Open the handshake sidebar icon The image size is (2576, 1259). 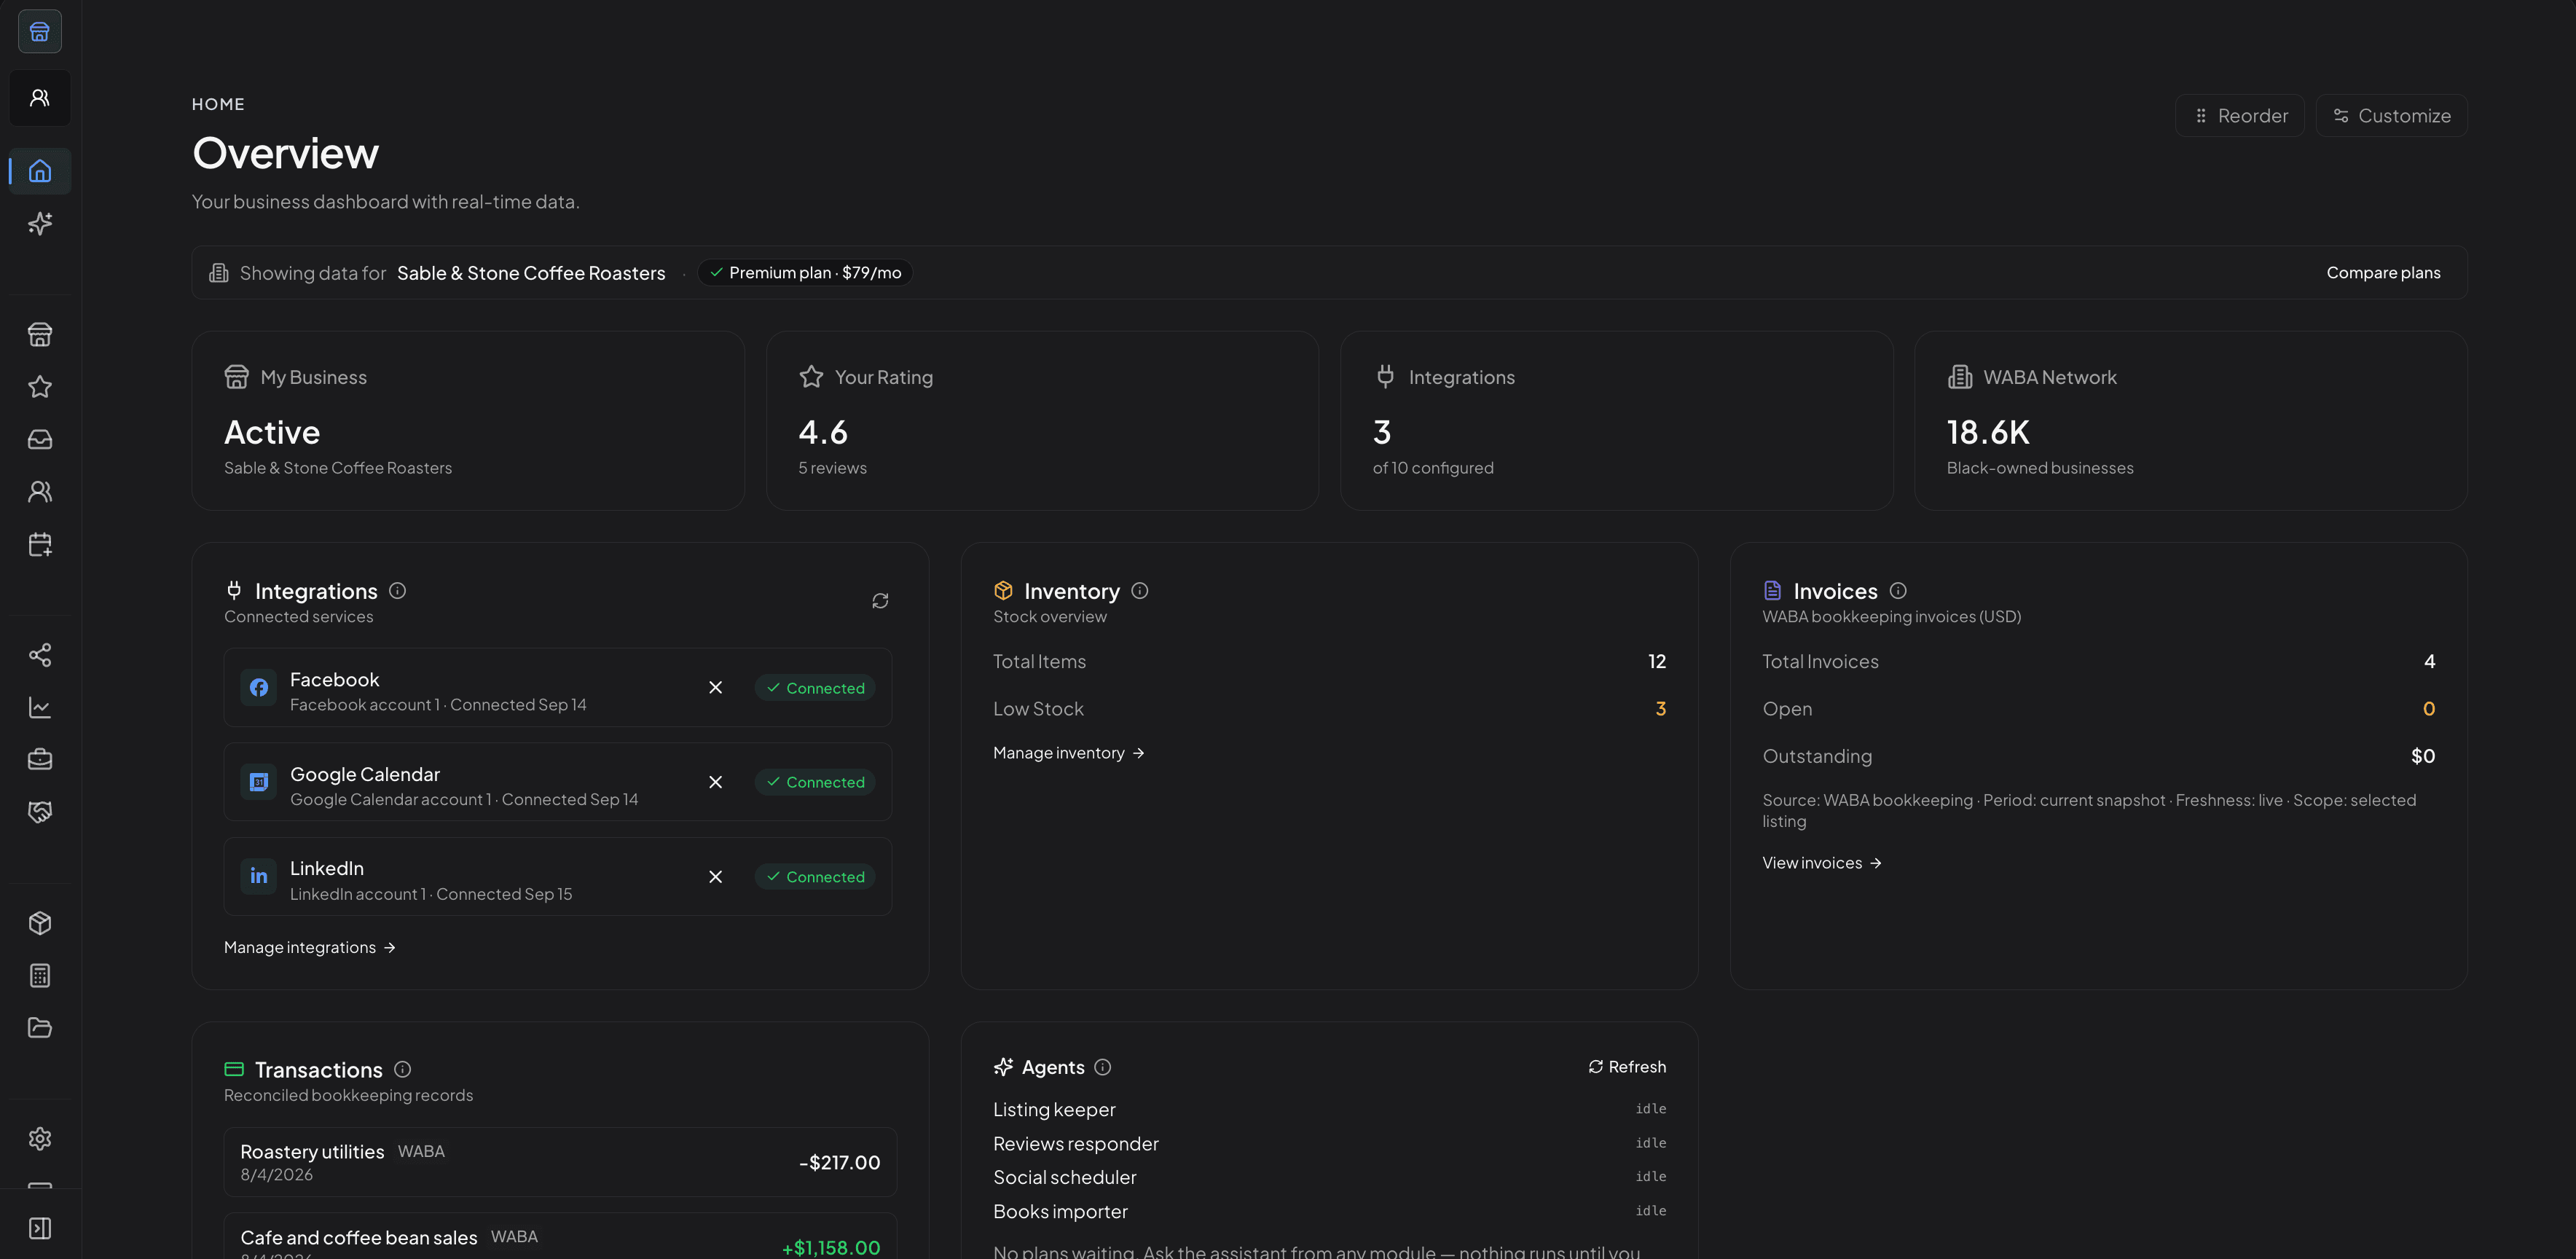pyautogui.click(x=40, y=811)
